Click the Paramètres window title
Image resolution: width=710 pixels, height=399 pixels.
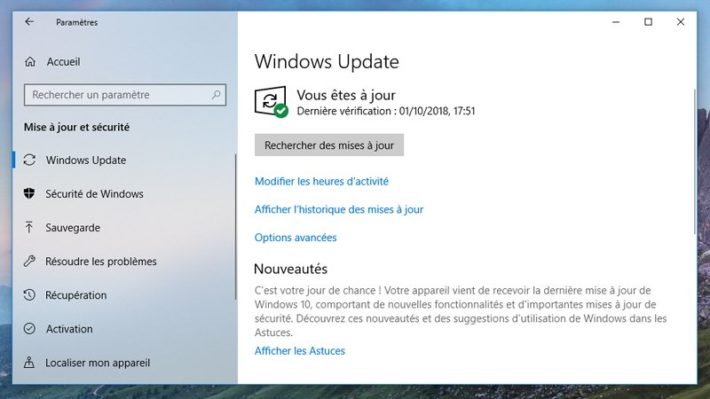77,22
